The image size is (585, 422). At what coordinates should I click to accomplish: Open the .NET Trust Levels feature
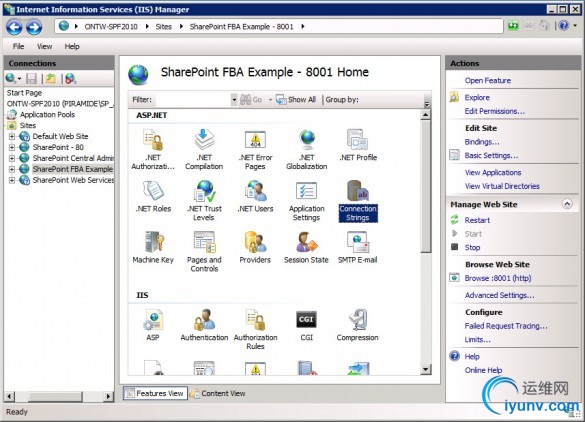click(204, 201)
